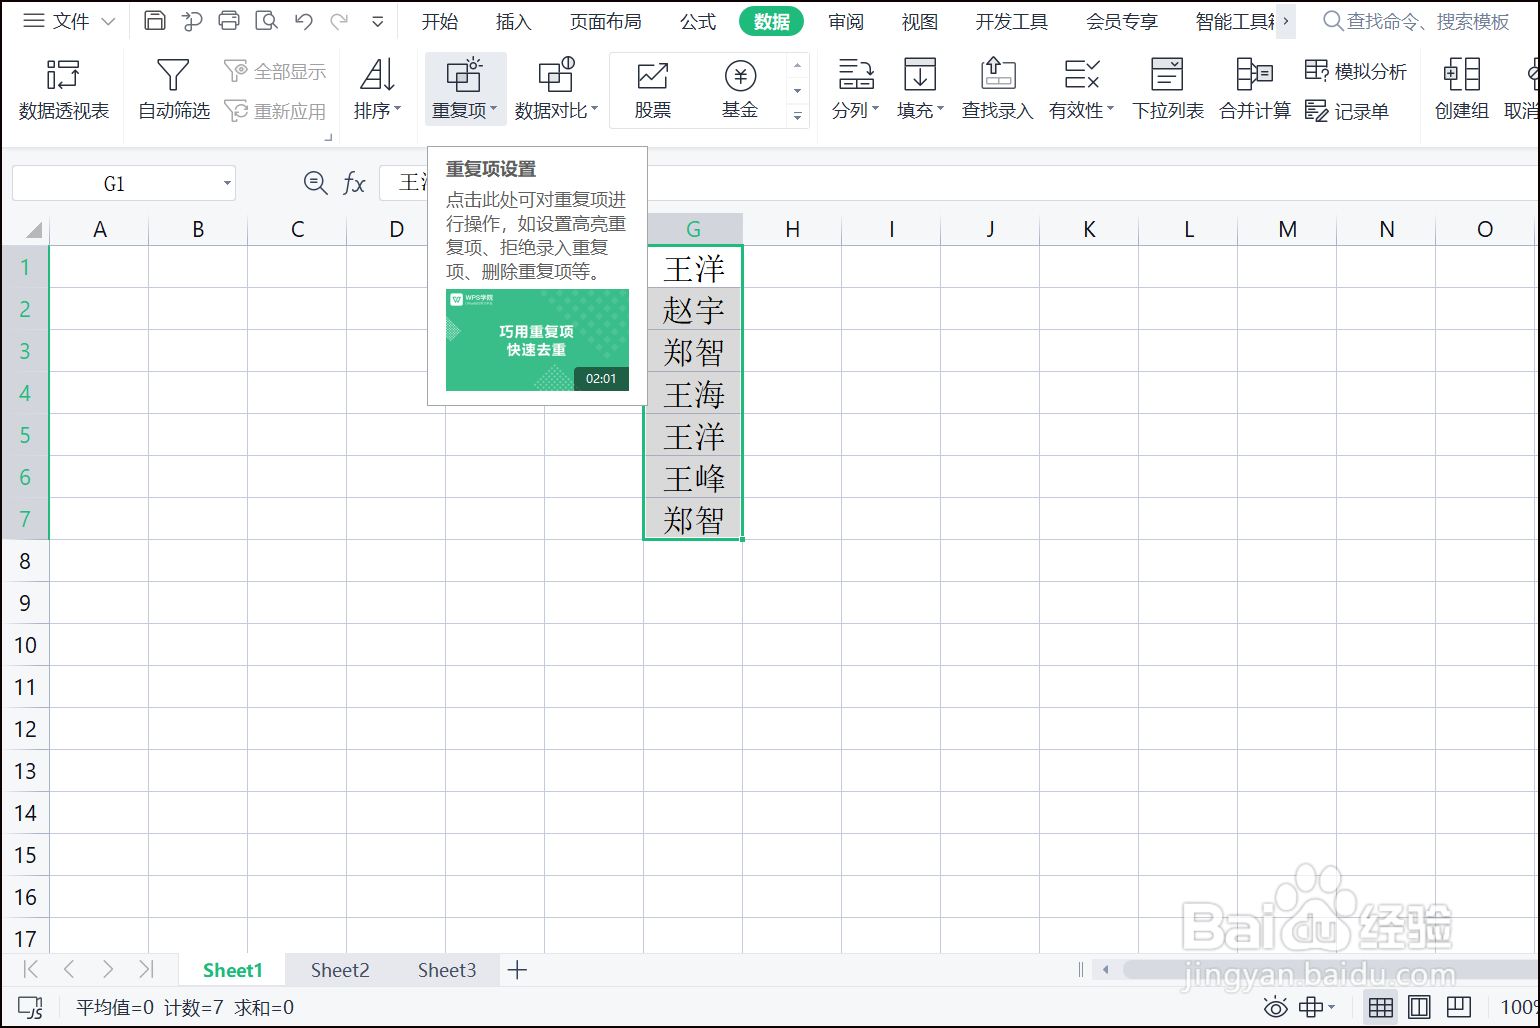
Task: Open the 插入 Insert tab
Action: click(514, 21)
